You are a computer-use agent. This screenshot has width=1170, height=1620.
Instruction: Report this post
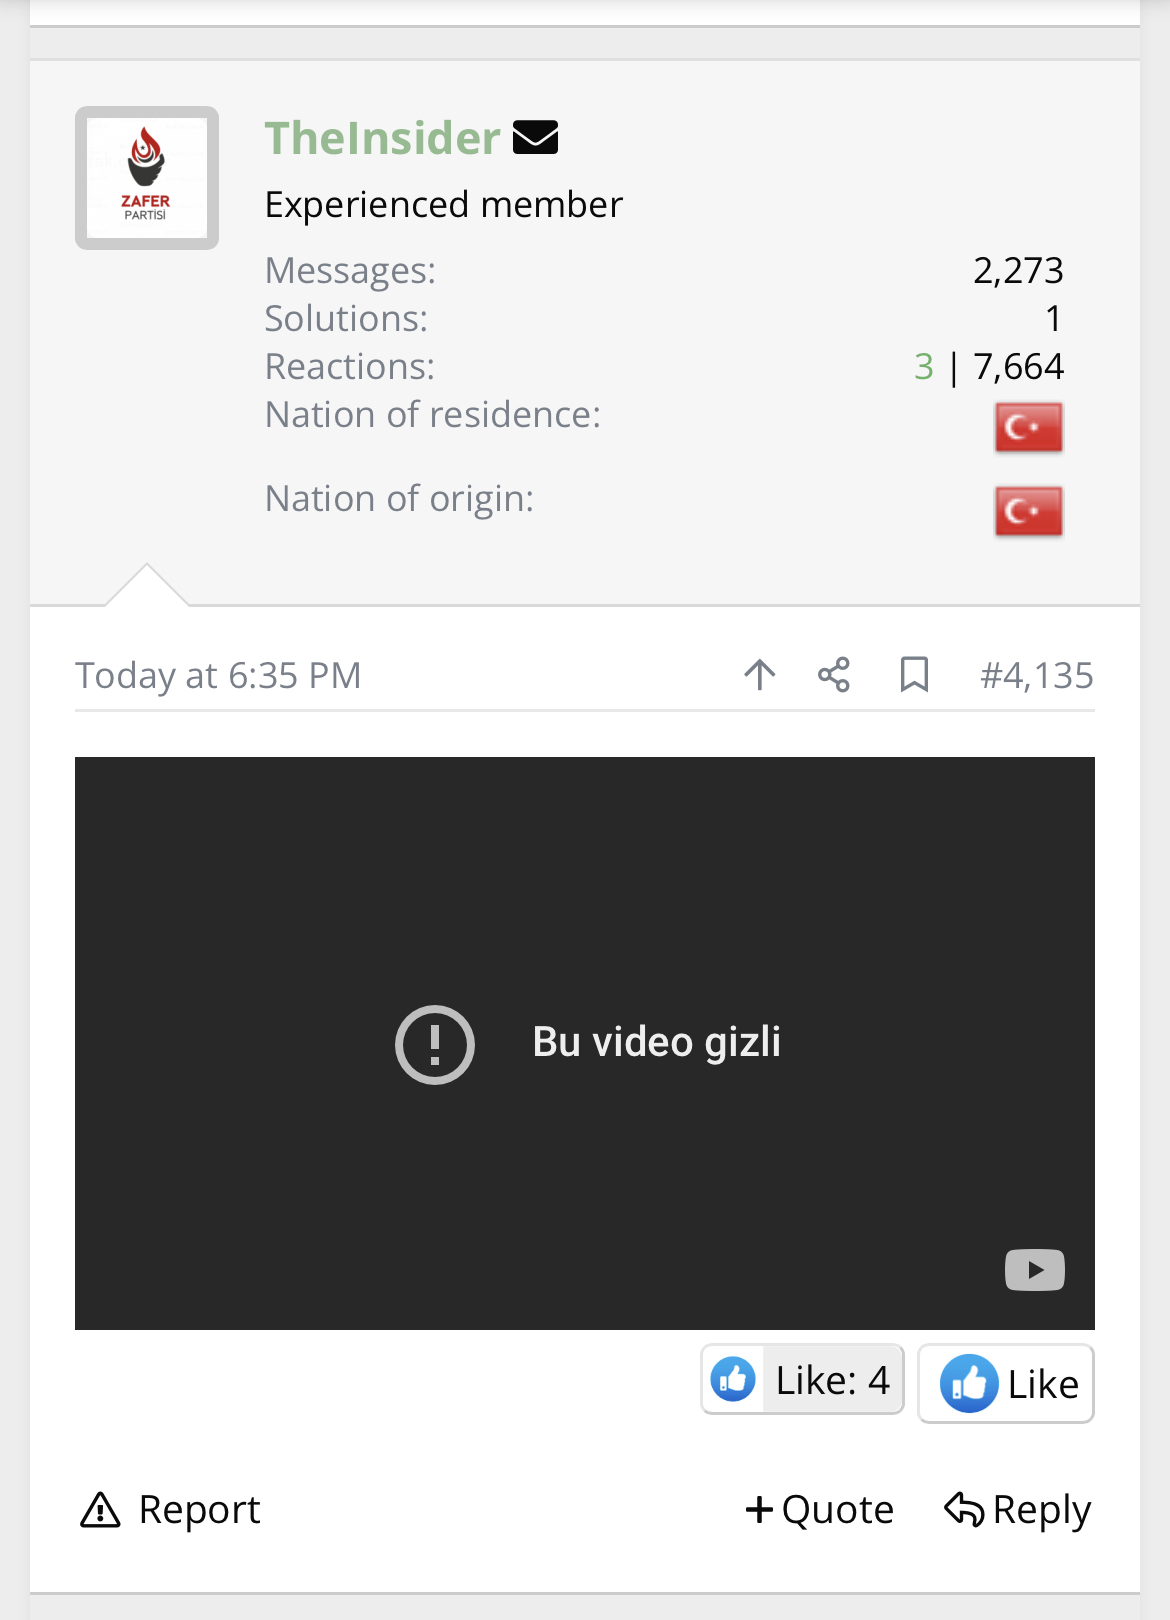tap(170, 1510)
